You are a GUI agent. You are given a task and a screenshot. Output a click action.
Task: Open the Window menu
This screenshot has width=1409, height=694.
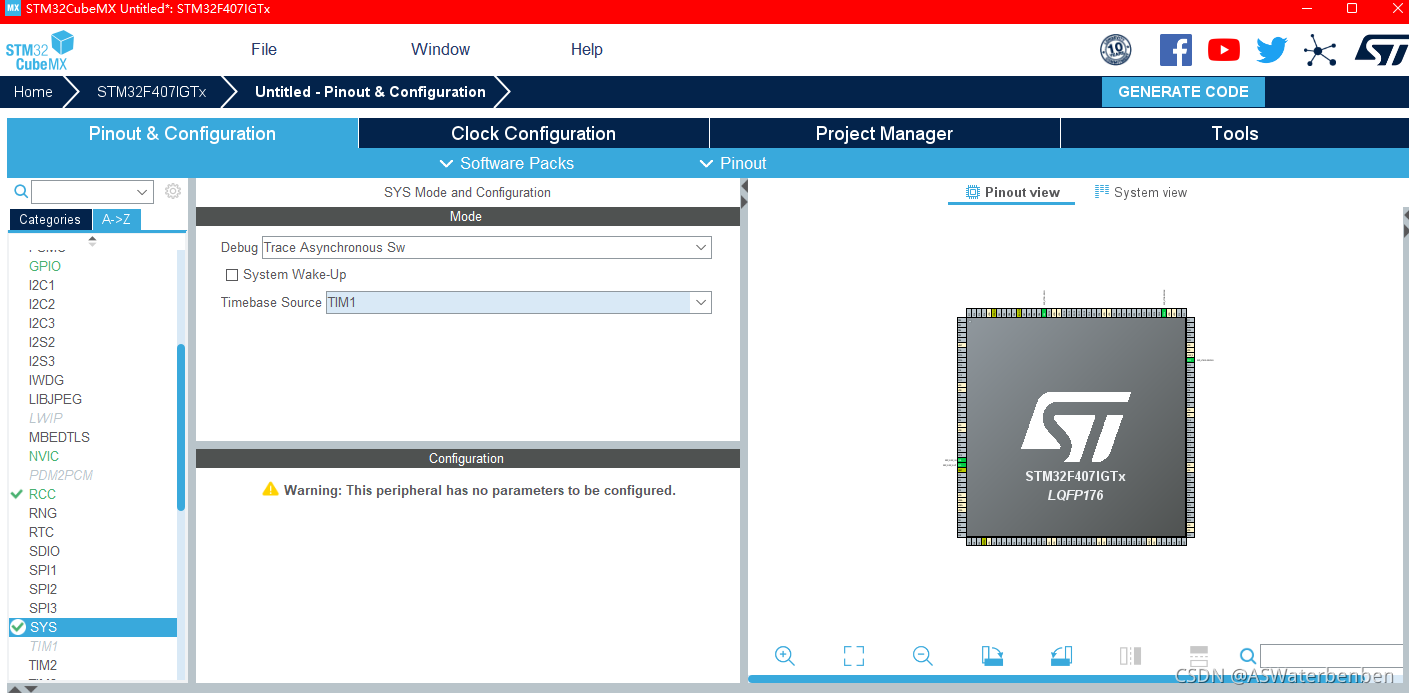pos(440,50)
